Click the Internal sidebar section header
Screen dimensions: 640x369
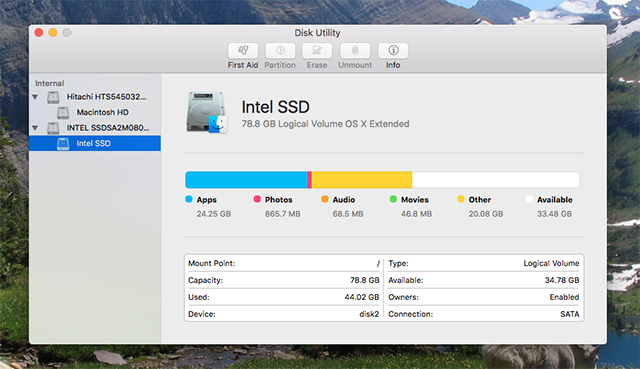(49, 83)
